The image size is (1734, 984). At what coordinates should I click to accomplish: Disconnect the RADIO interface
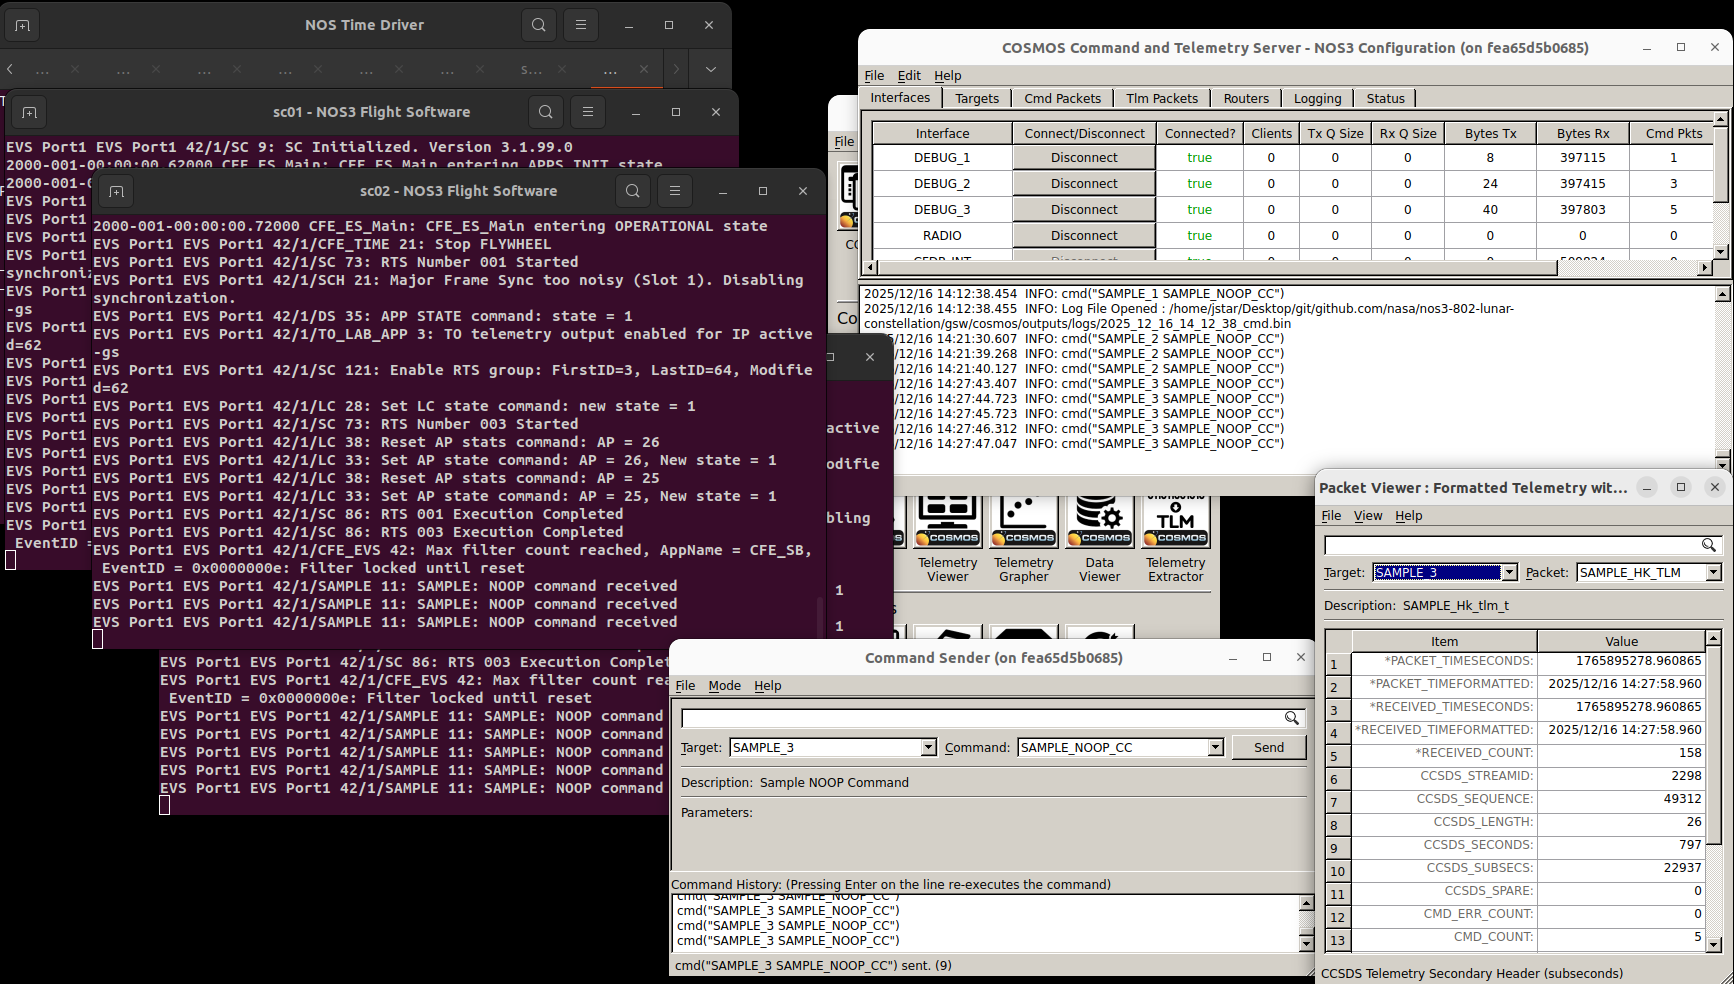[1084, 236]
